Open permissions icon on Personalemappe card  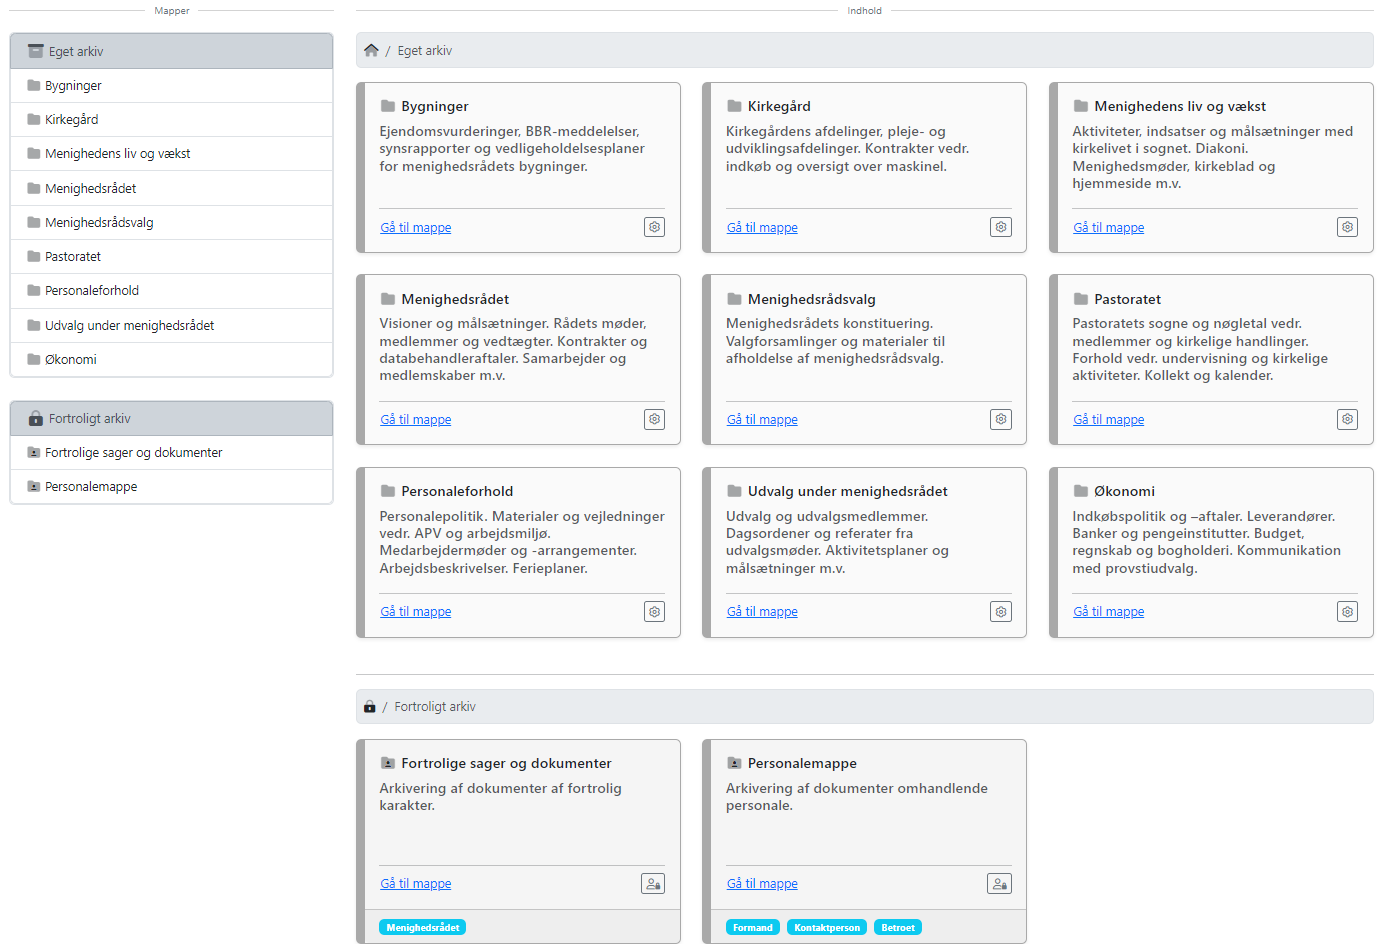(x=999, y=883)
